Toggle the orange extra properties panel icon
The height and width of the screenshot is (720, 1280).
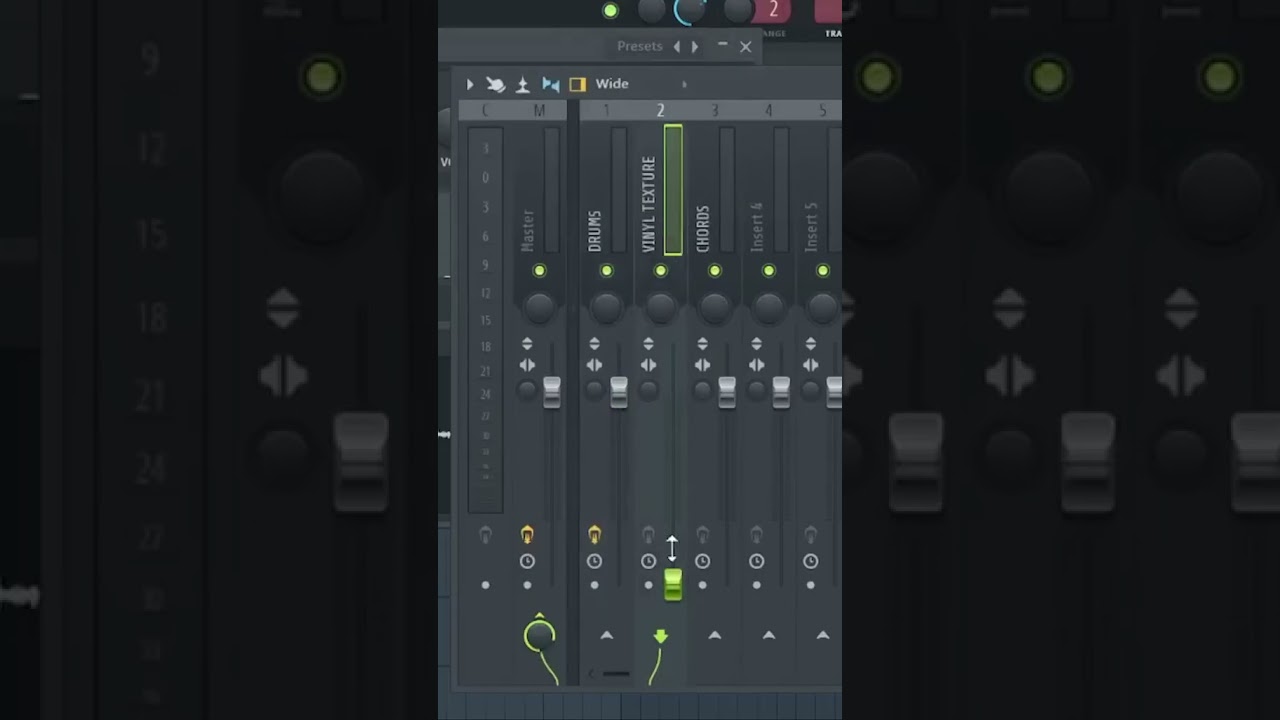(577, 85)
